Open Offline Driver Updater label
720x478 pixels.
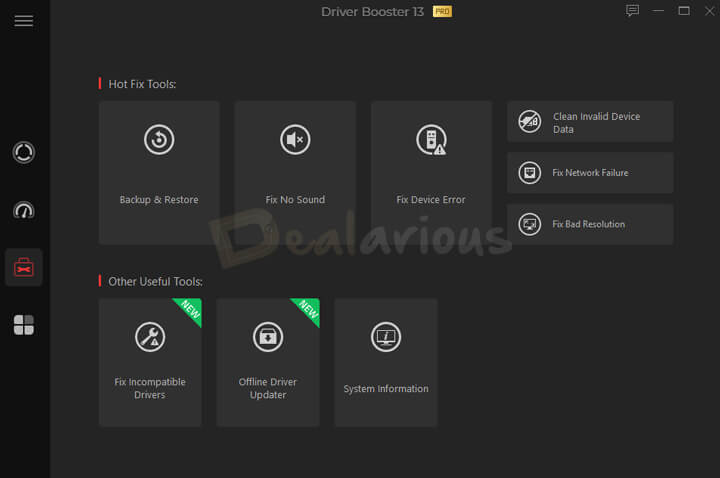coord(268,388)
